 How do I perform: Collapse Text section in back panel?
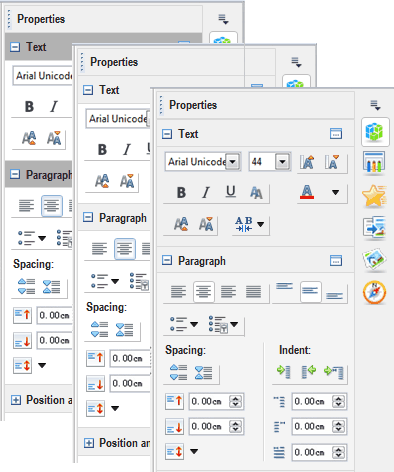(x=15, y=47)
